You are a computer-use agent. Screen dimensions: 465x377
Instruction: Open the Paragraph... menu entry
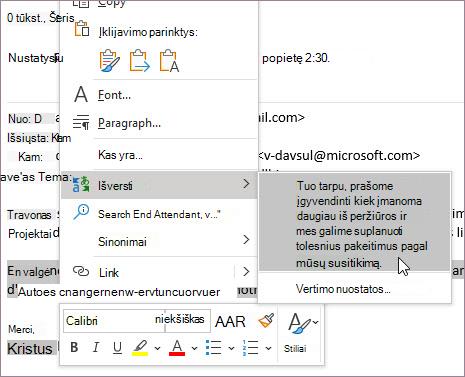(x=159, y=123)
